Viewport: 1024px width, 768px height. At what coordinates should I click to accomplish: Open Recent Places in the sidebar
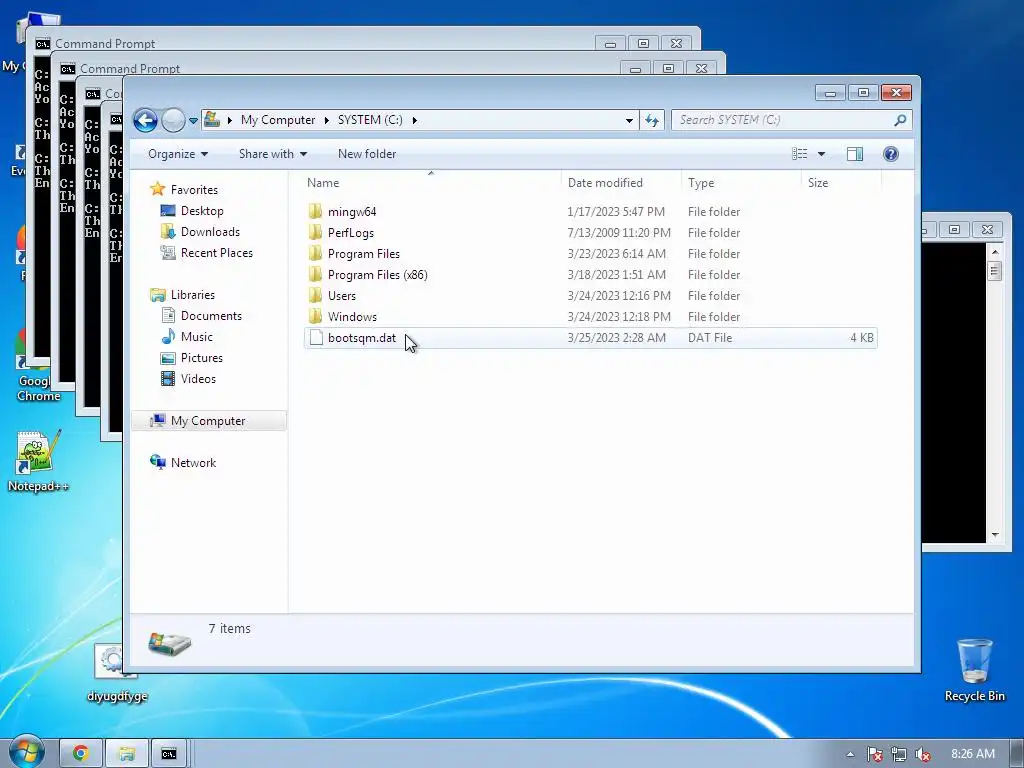tap(216, 253)
